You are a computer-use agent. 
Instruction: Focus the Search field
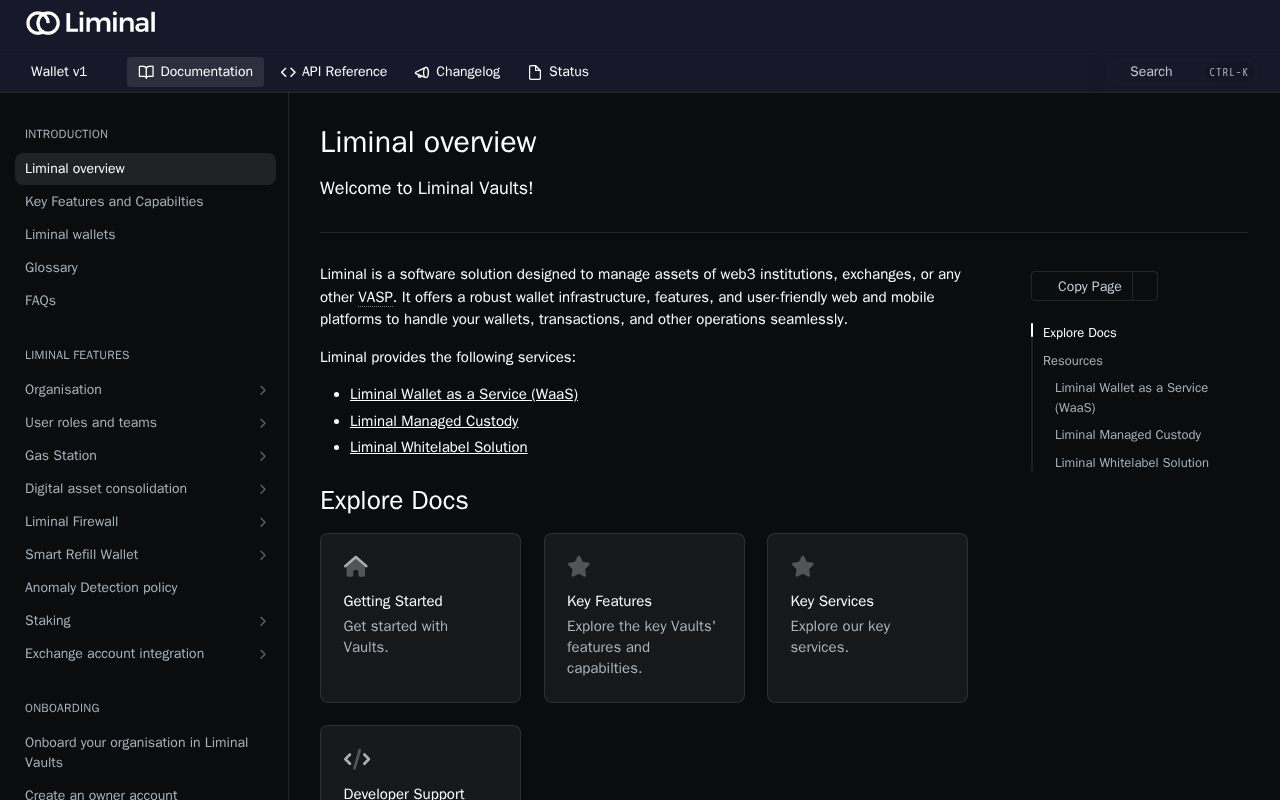pyautogui.click(x=1180, y=72)
